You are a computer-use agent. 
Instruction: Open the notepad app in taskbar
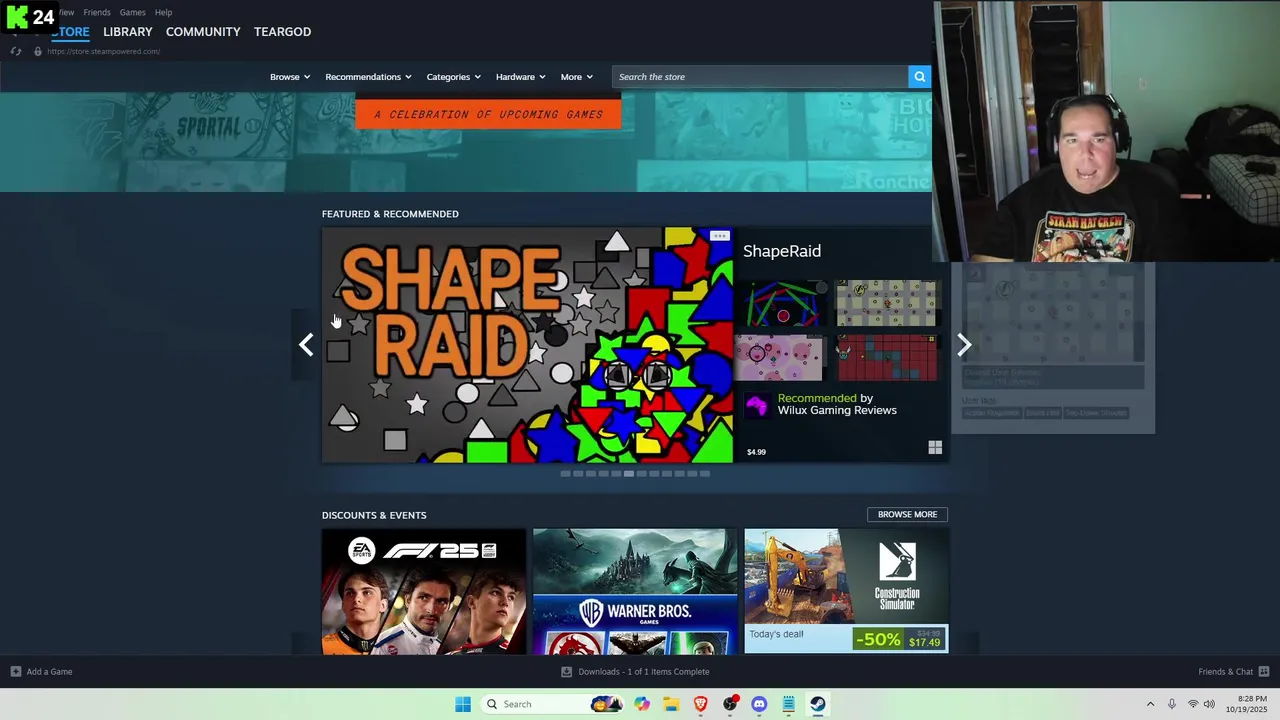(x=788, y=704)
